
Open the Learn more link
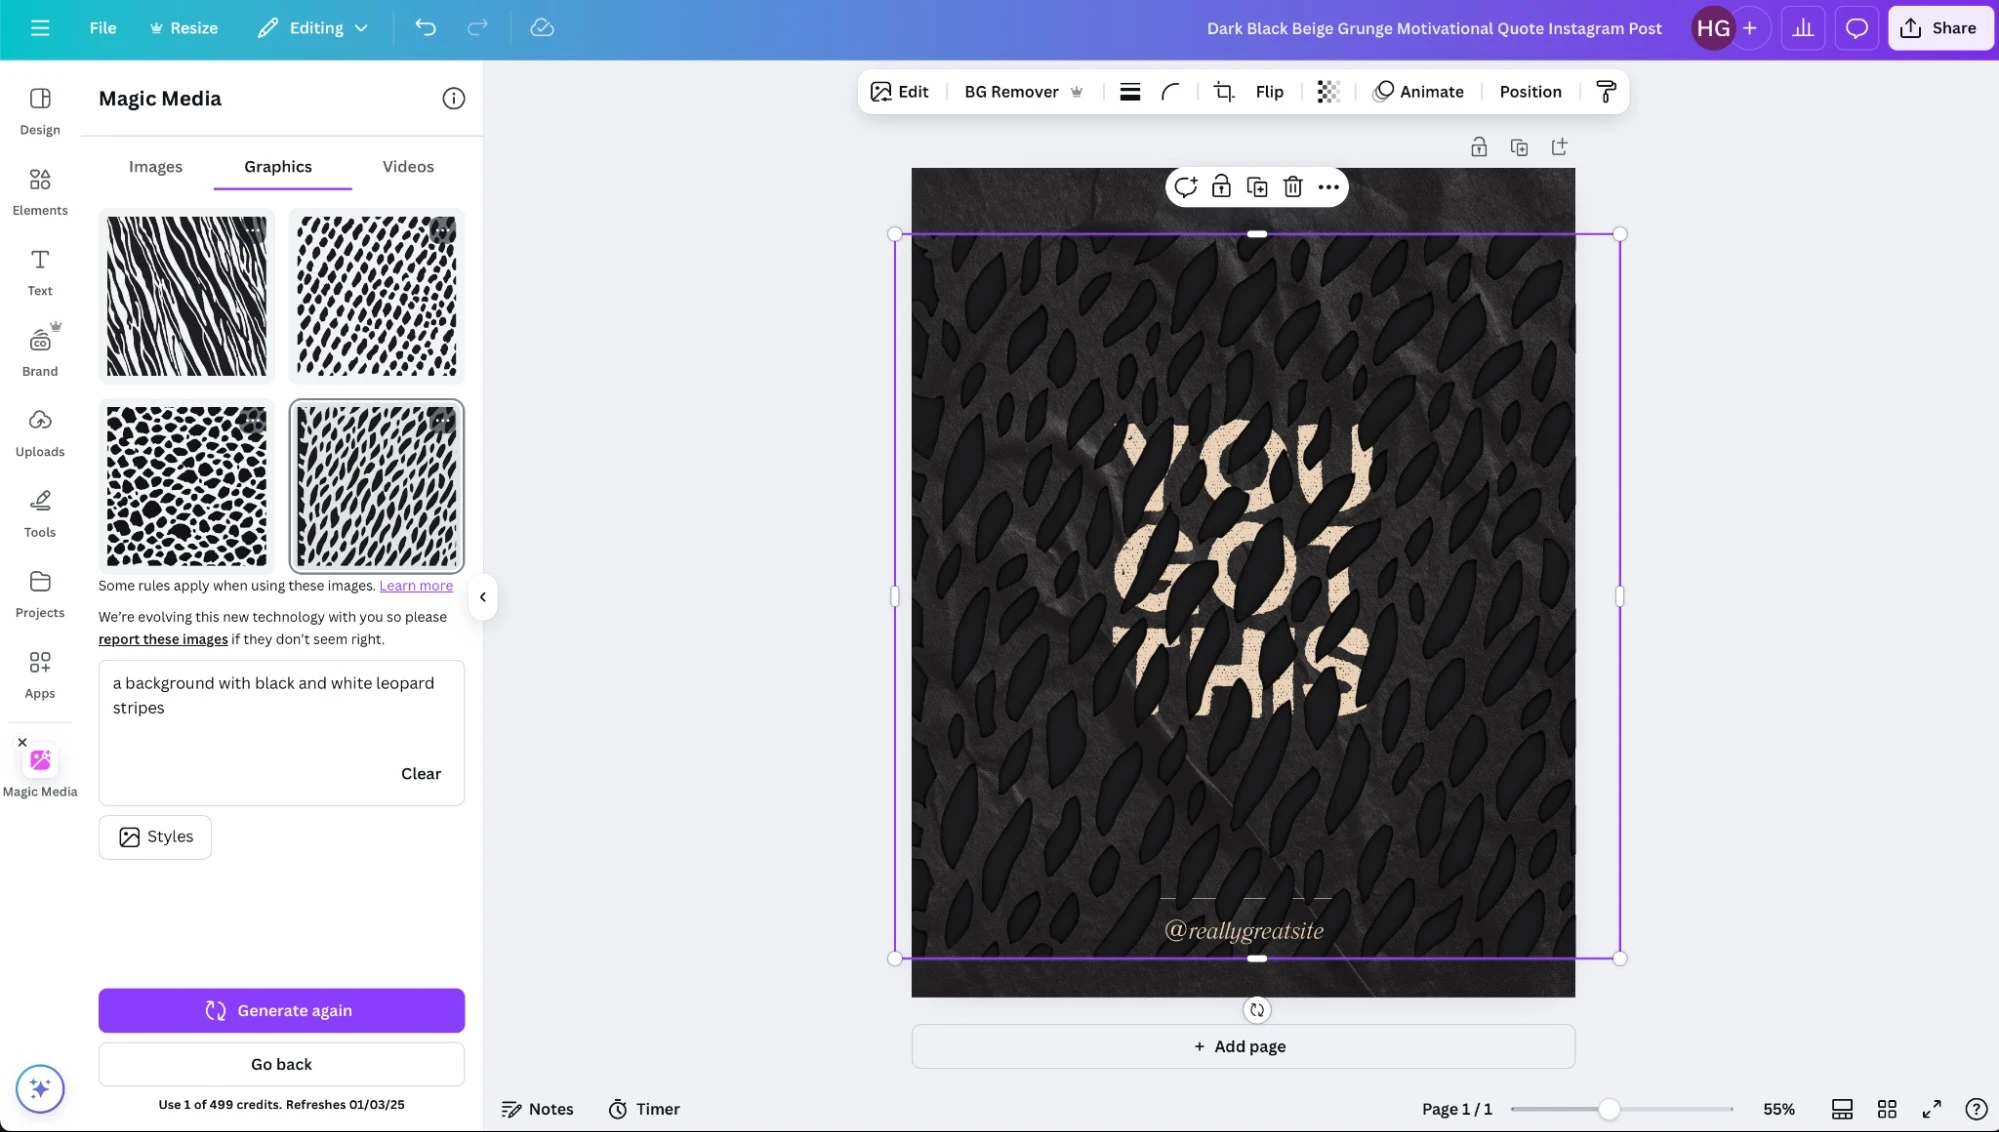pyautogui.click(x=416, y=586)
